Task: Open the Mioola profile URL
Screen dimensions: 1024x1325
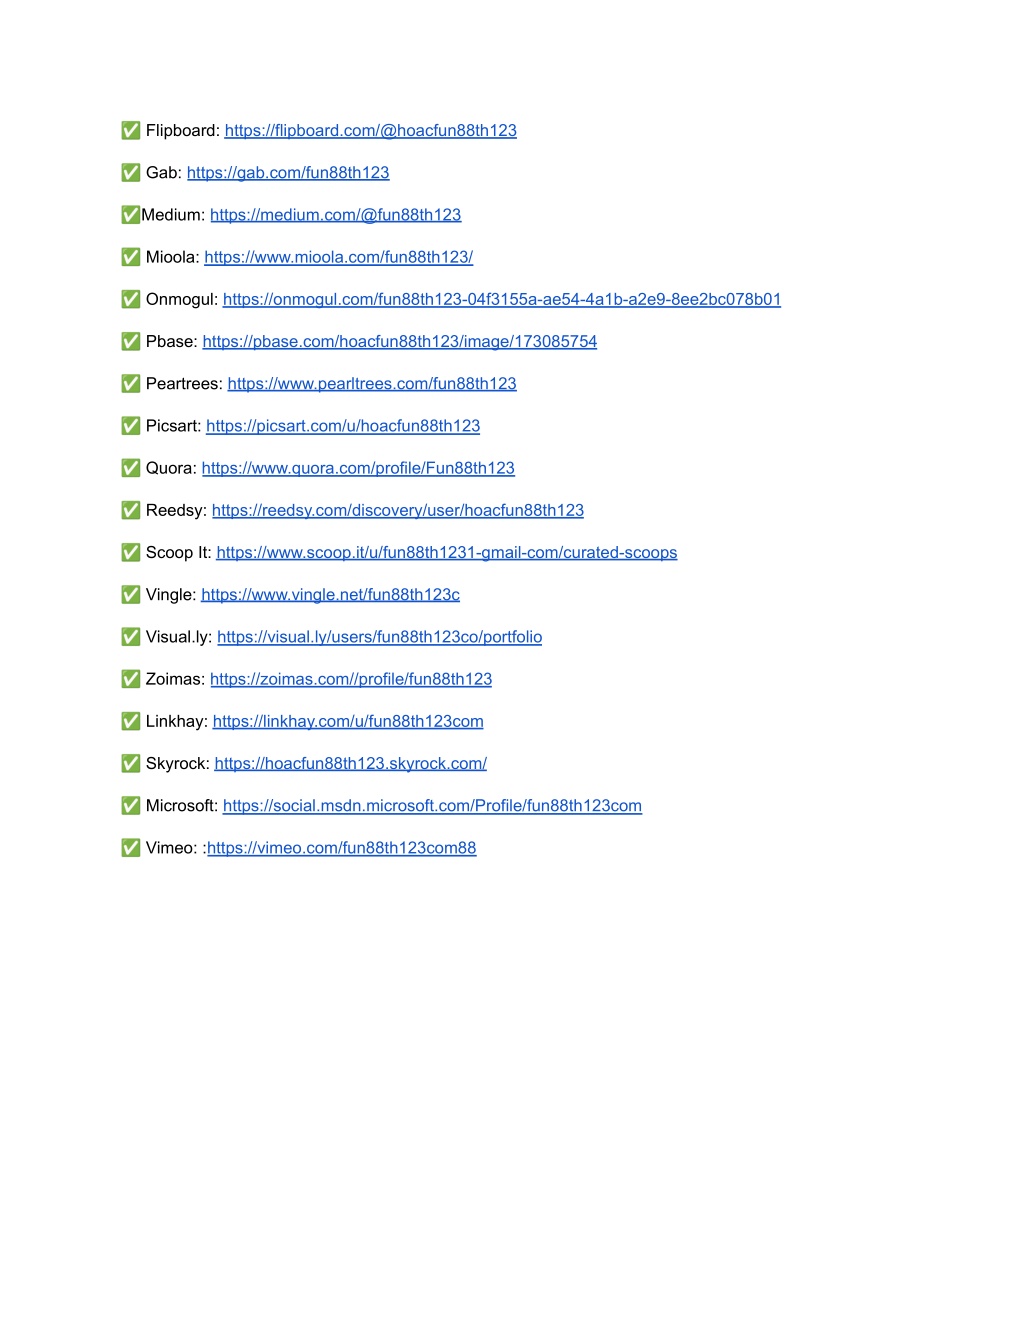Action: [338, 257]
